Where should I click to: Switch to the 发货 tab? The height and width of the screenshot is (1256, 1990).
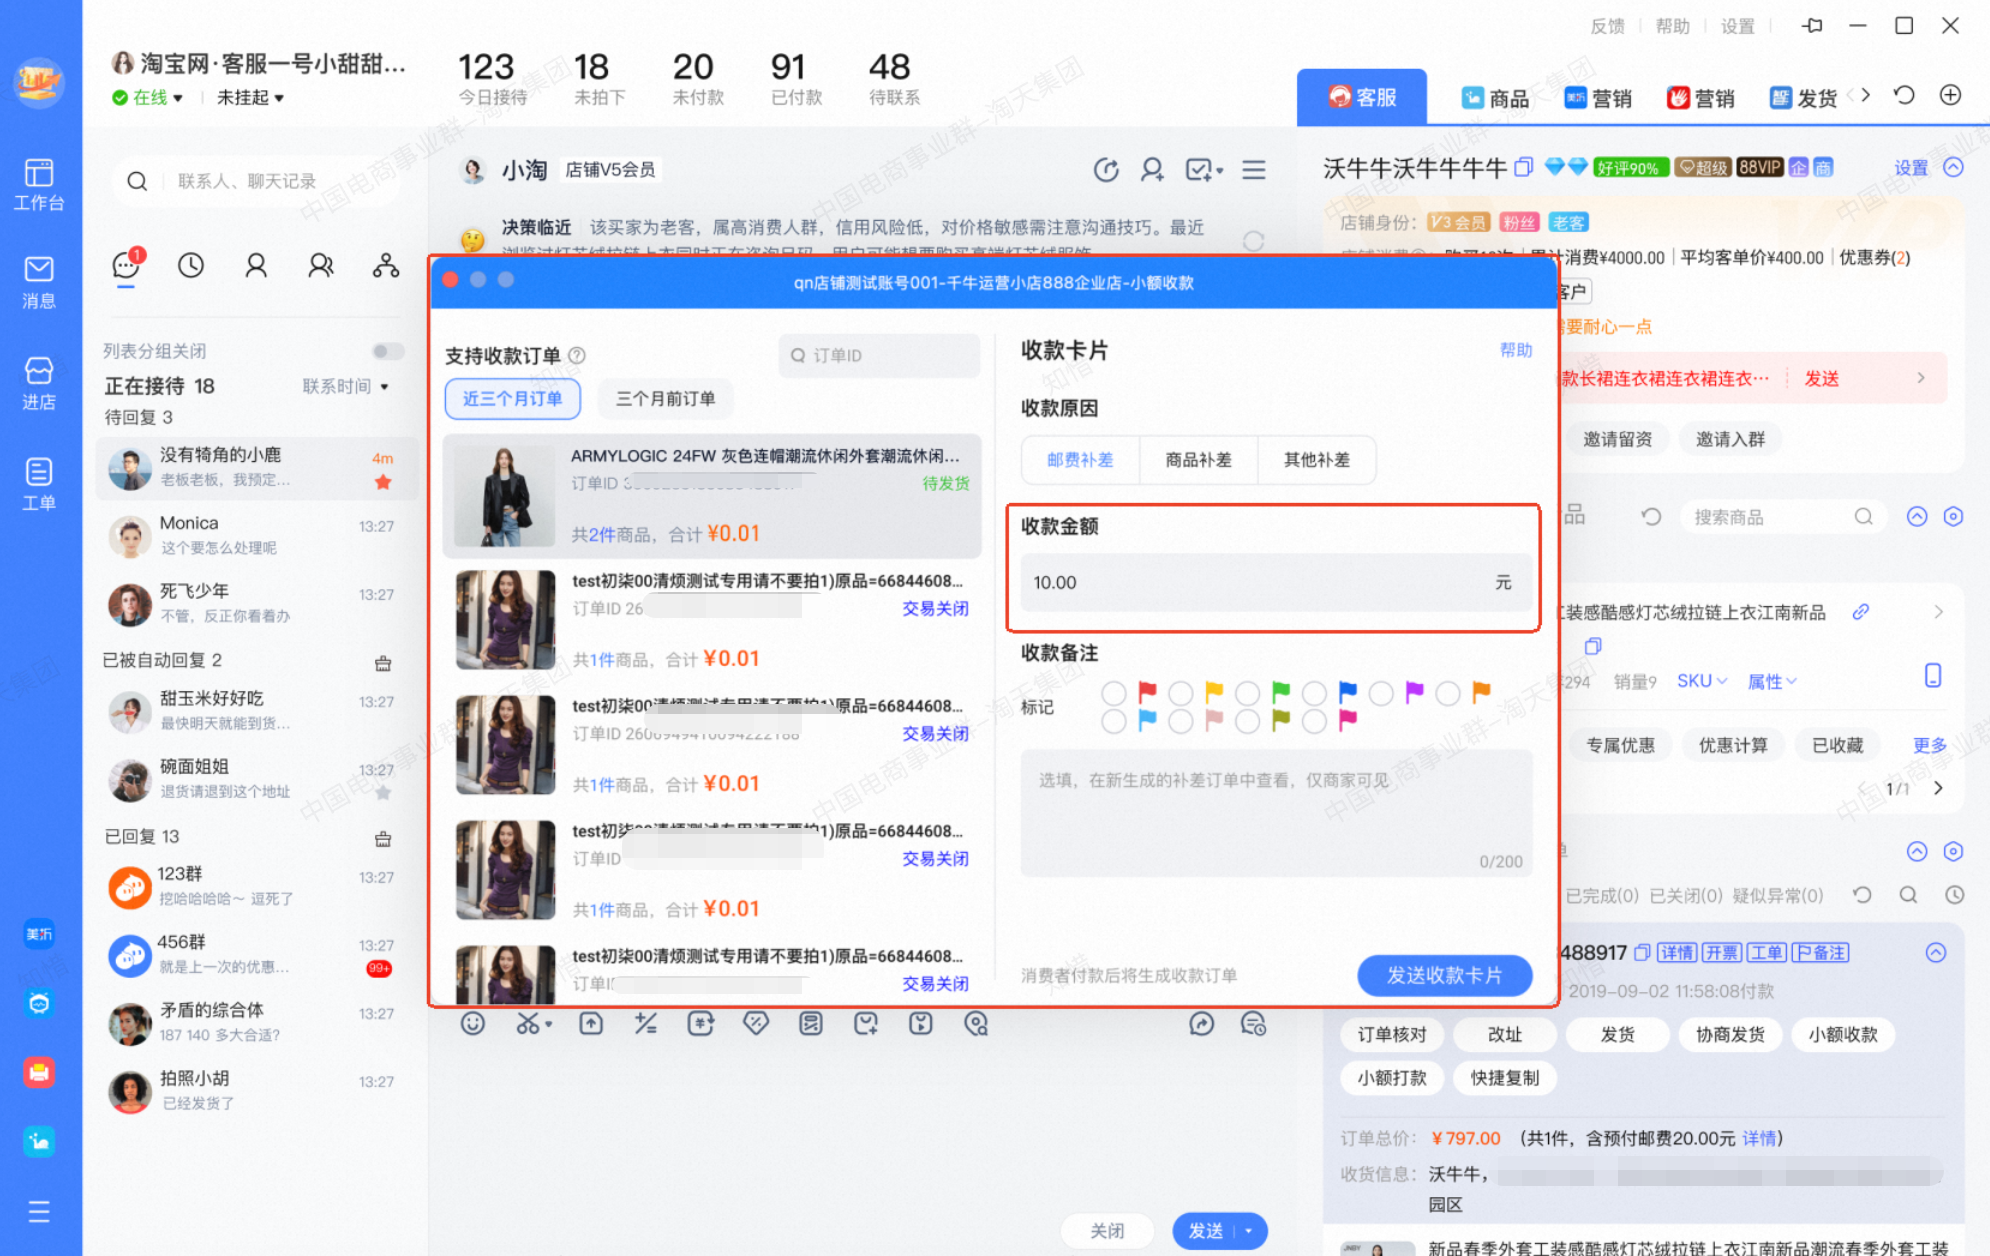pyautogui.click(x=1803, y=98)
